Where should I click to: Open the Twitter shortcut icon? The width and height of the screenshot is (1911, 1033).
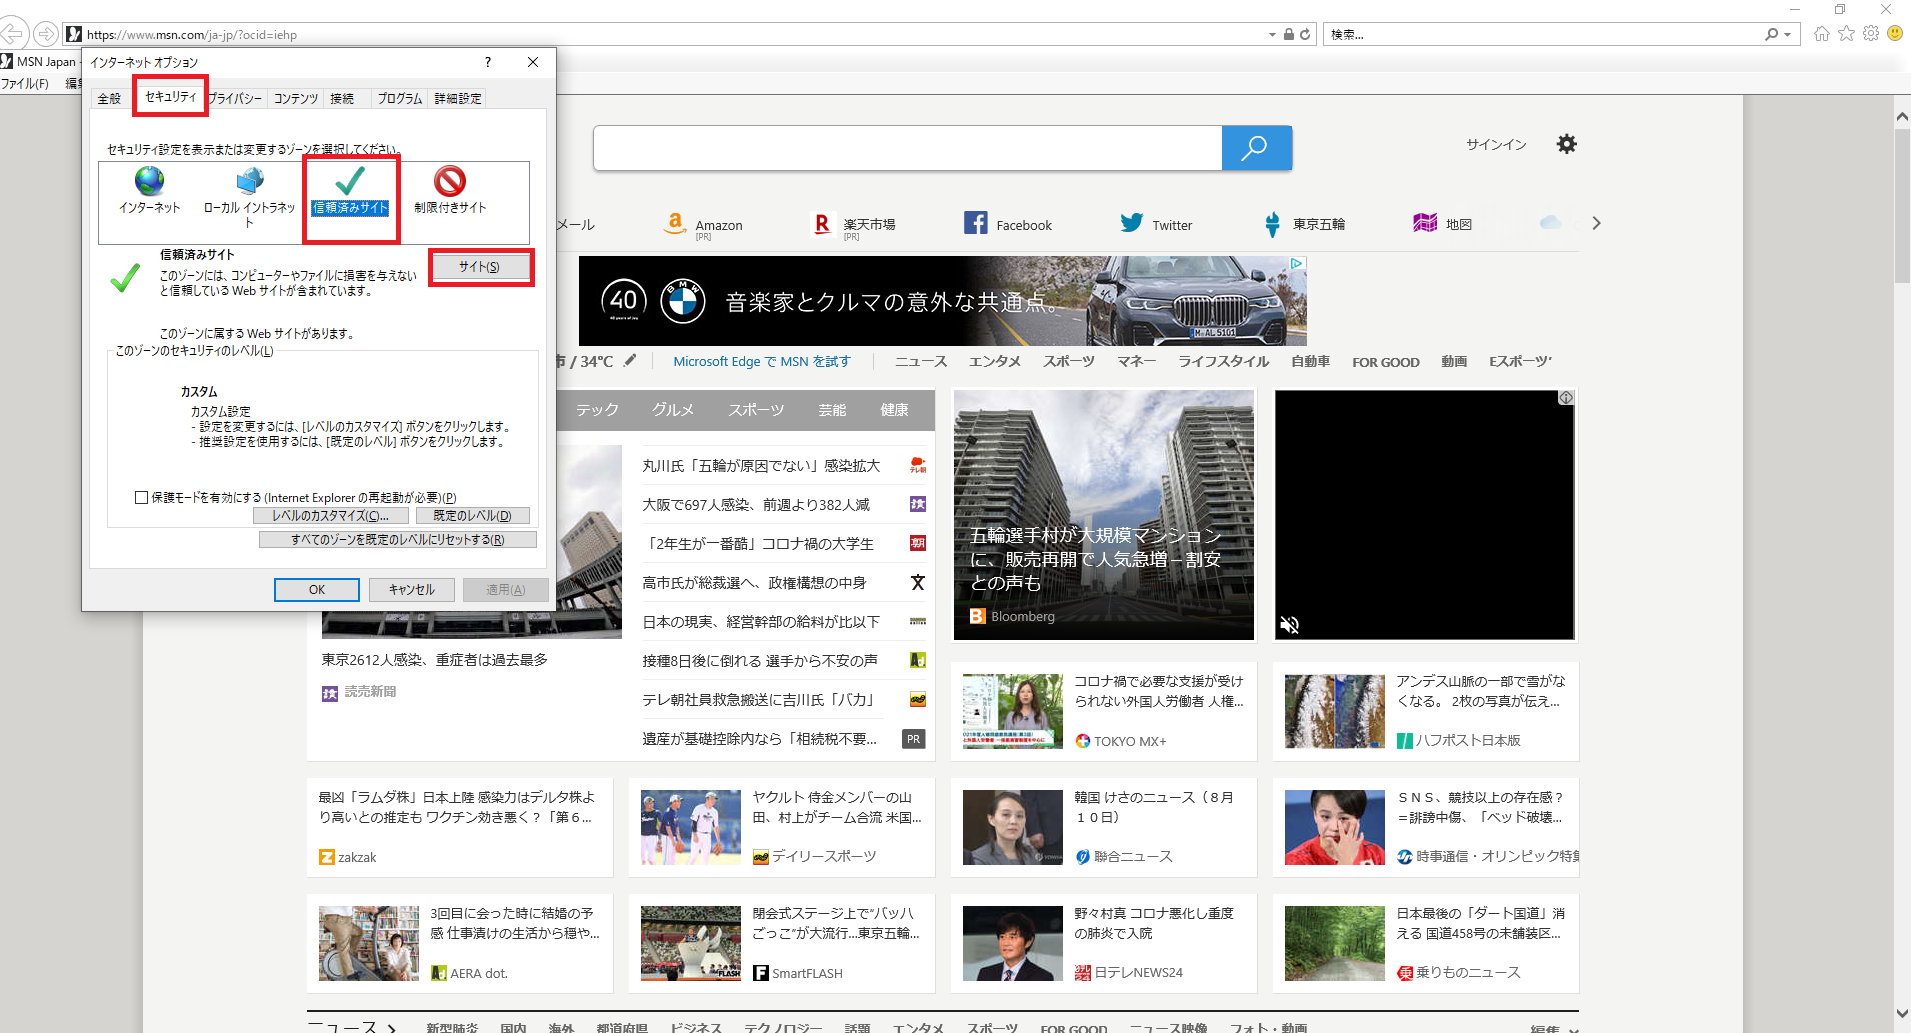(x=1131, y=224)
